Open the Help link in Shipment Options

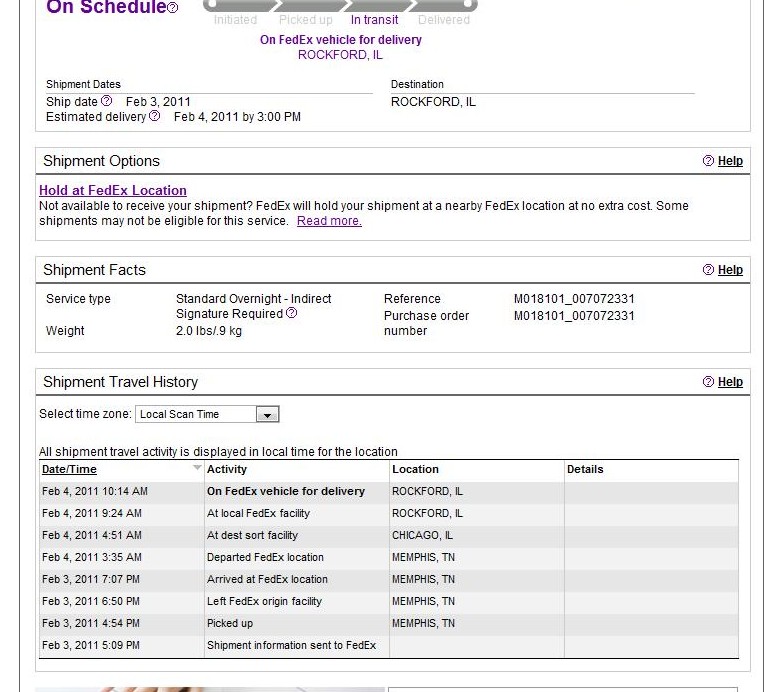pyautogui.click(x=730, y=161)
